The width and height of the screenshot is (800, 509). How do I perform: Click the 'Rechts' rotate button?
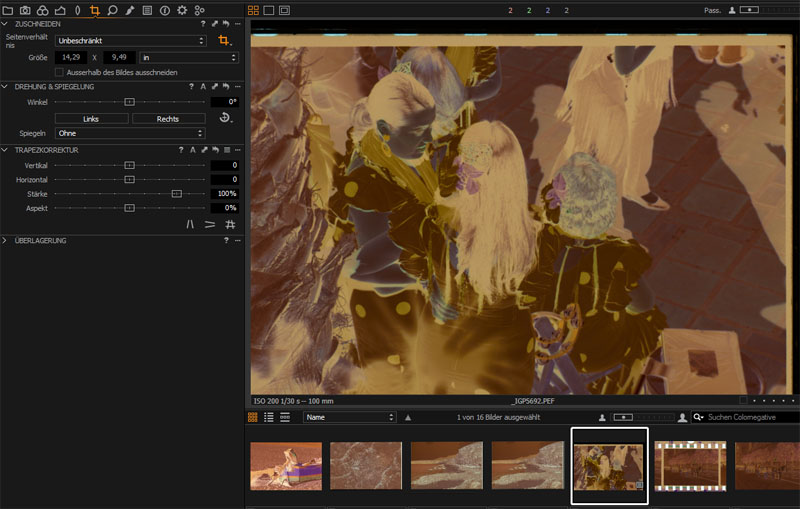click(168, 118)
